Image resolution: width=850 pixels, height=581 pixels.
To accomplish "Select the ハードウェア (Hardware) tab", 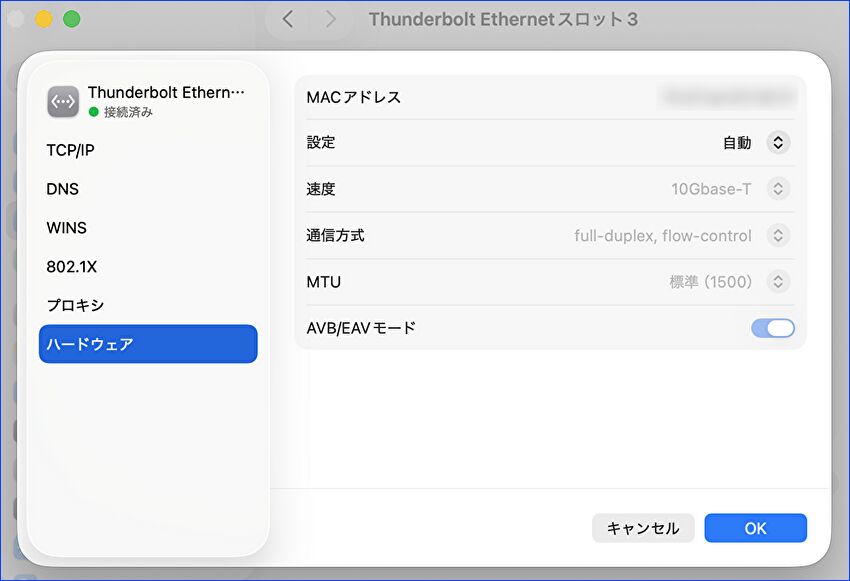I will click(x=148, y=344).
